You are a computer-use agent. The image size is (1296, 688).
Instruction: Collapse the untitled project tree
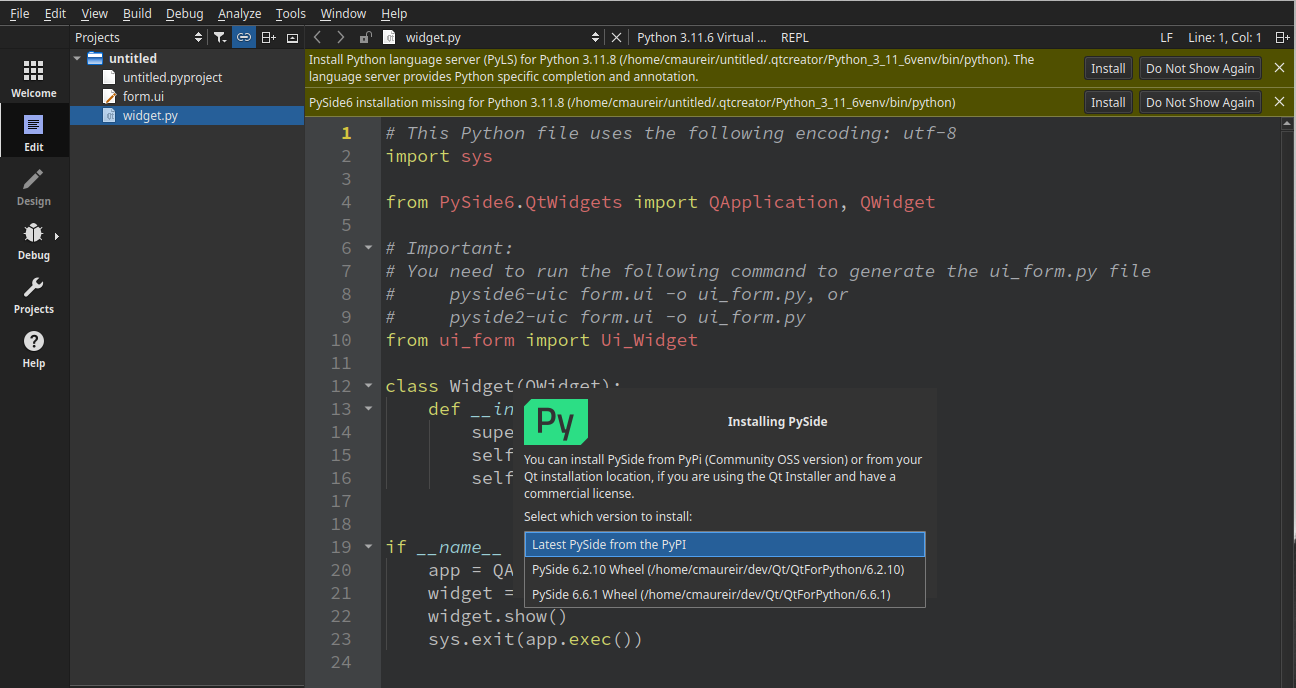(x=77, y=57)
